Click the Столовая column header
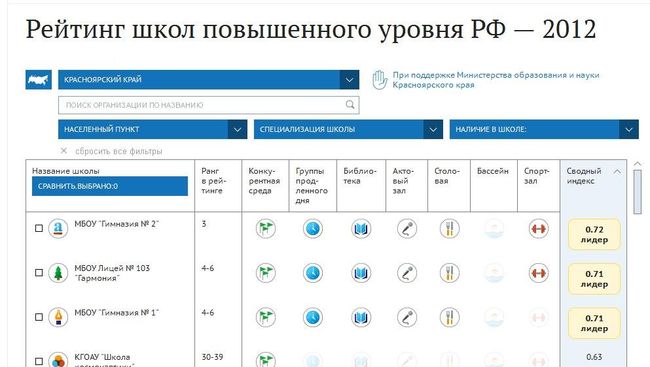The image size is (650, 367). click(x=447, y=176)
